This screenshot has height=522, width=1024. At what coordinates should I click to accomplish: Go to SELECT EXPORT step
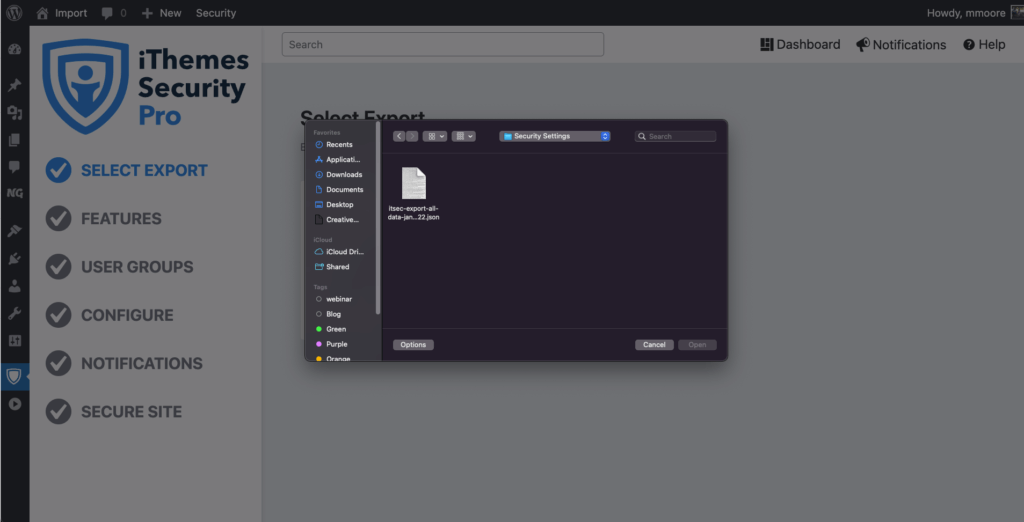point(127,171)
